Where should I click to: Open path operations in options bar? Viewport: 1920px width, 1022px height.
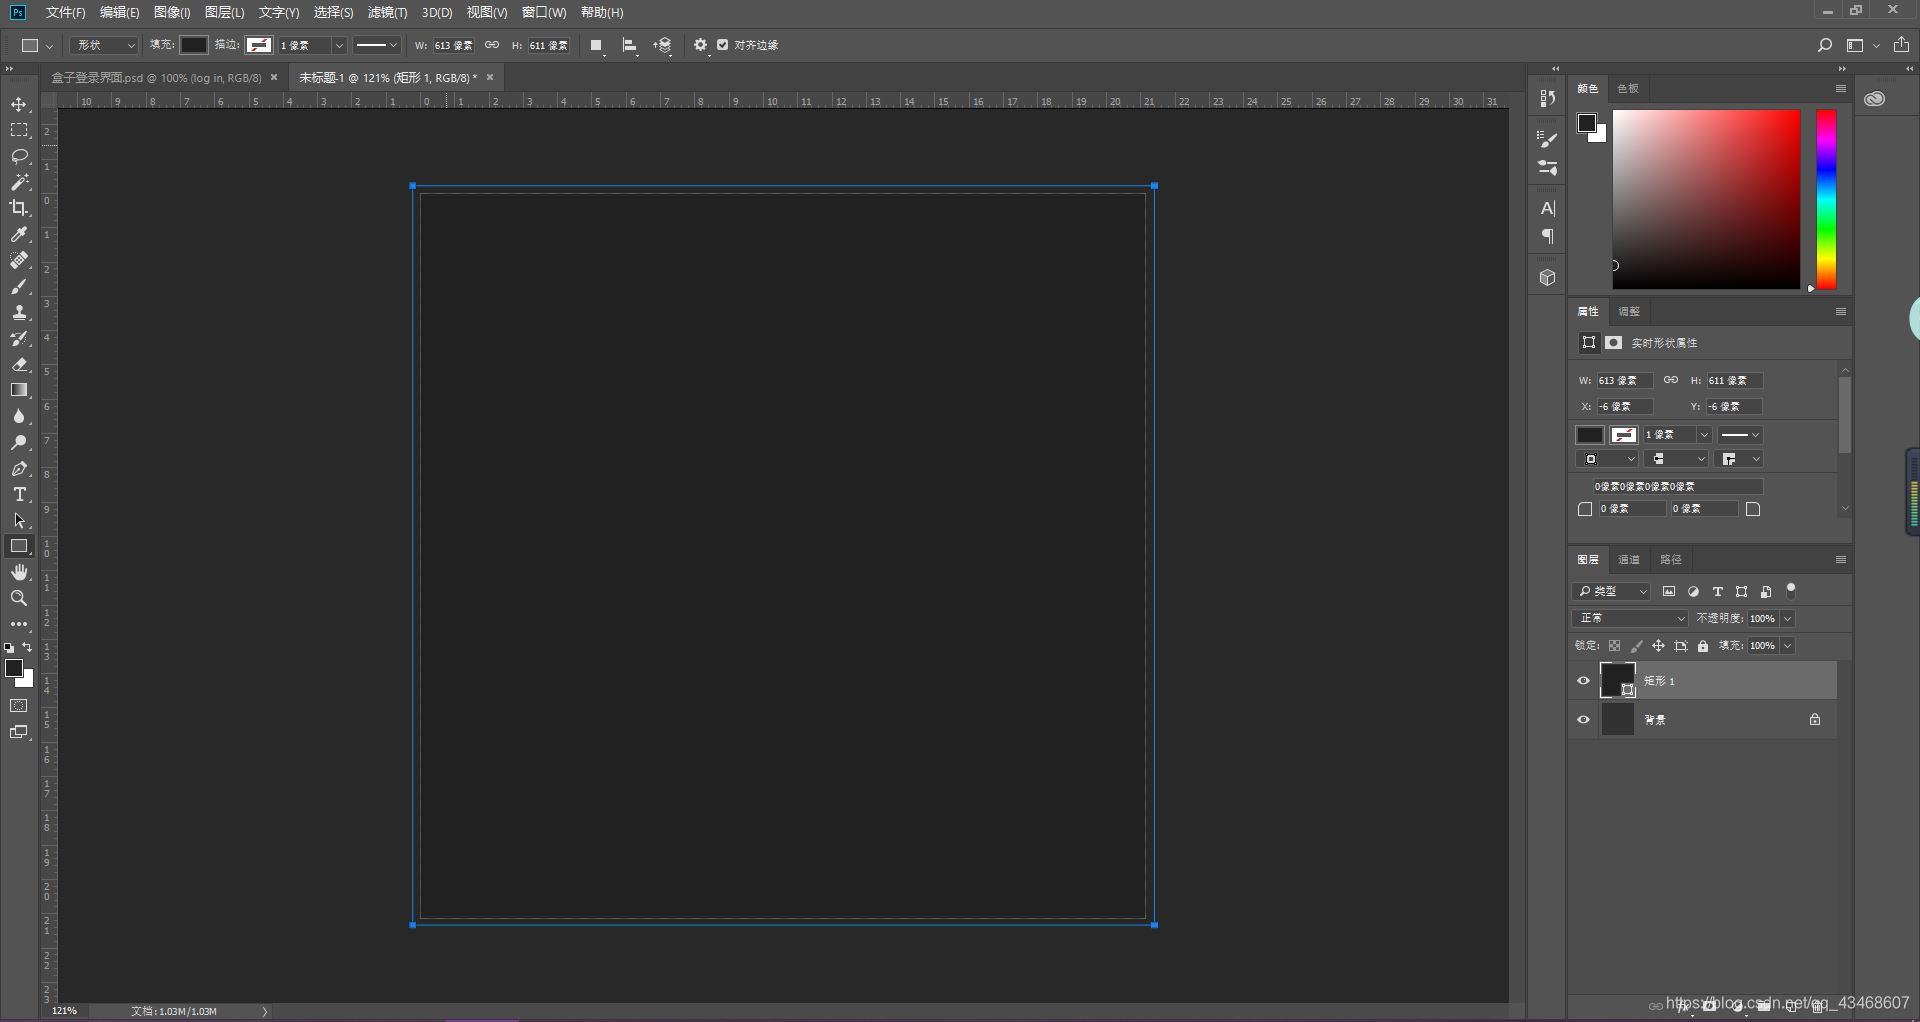[597, 45]
